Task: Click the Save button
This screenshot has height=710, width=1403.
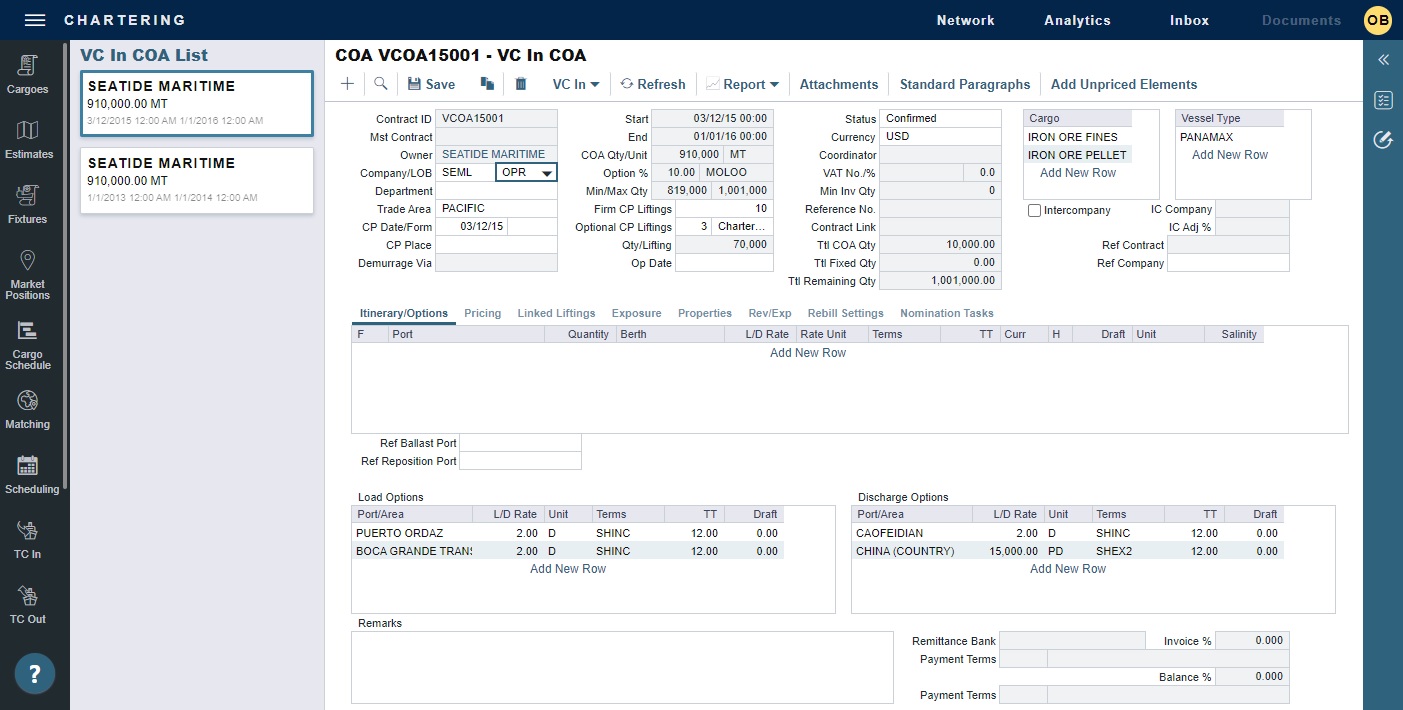Action: [431, 85]
